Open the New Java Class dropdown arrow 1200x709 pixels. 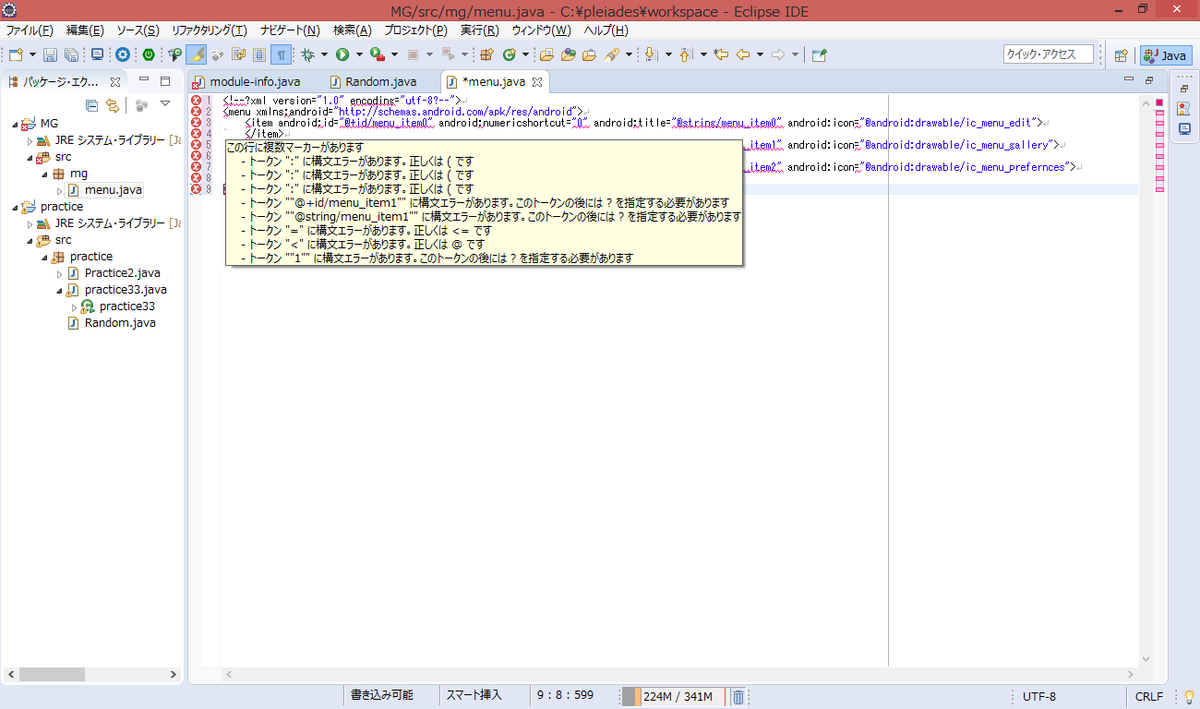tap(525, 55)
